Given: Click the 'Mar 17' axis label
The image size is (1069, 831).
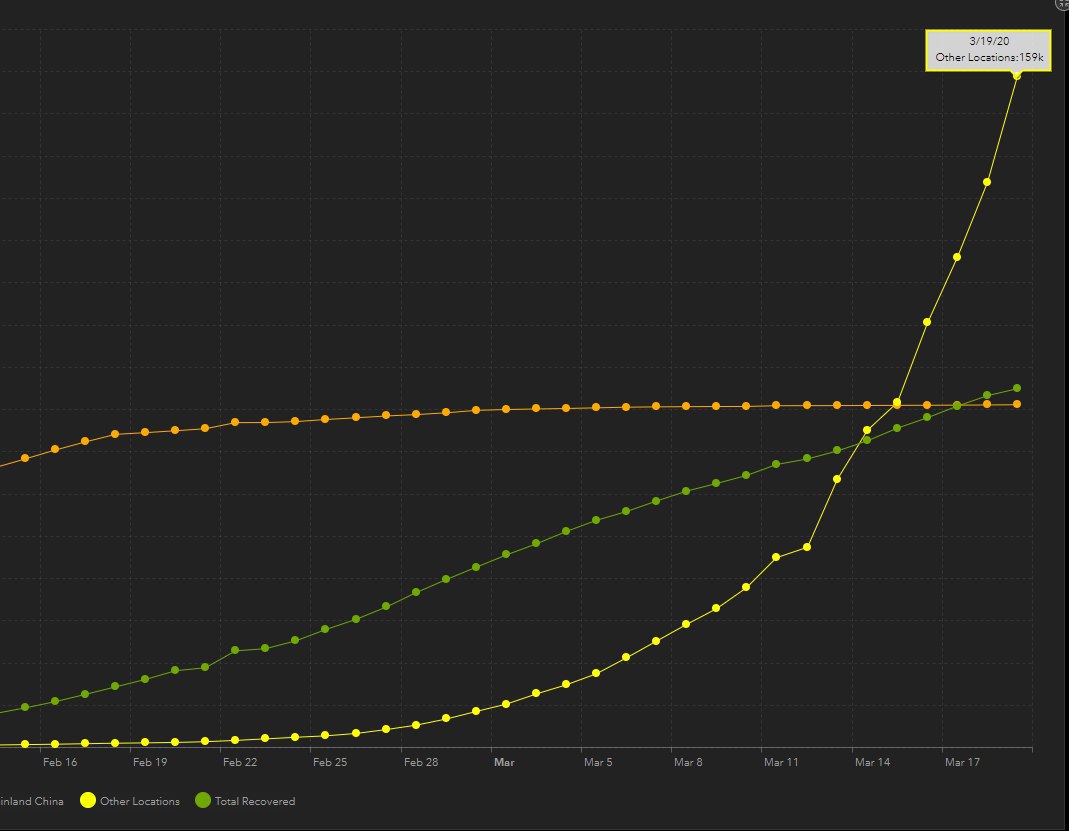Looking at the screenshot, I should pyautogui.click(x=962, y=762).
